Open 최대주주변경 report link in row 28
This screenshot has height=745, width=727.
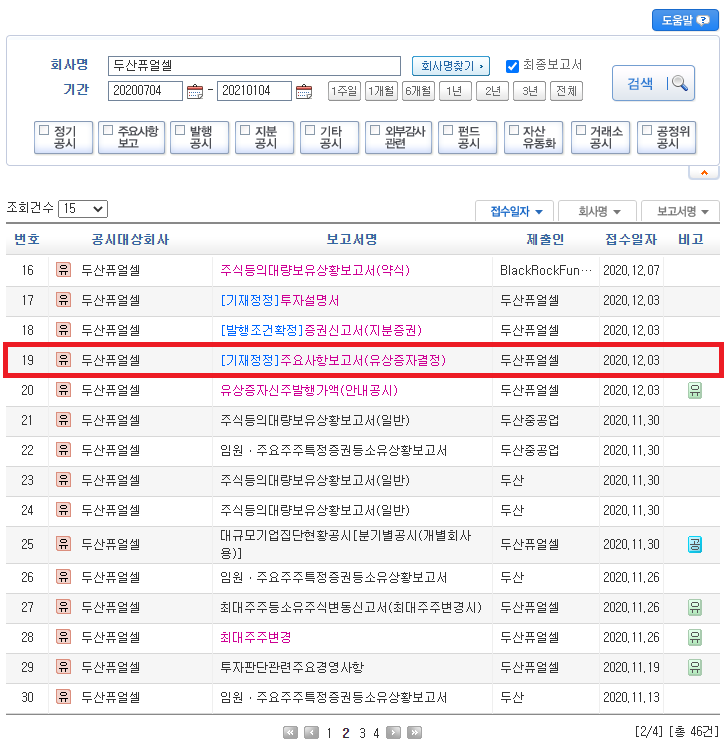click(x=256, y=637)
